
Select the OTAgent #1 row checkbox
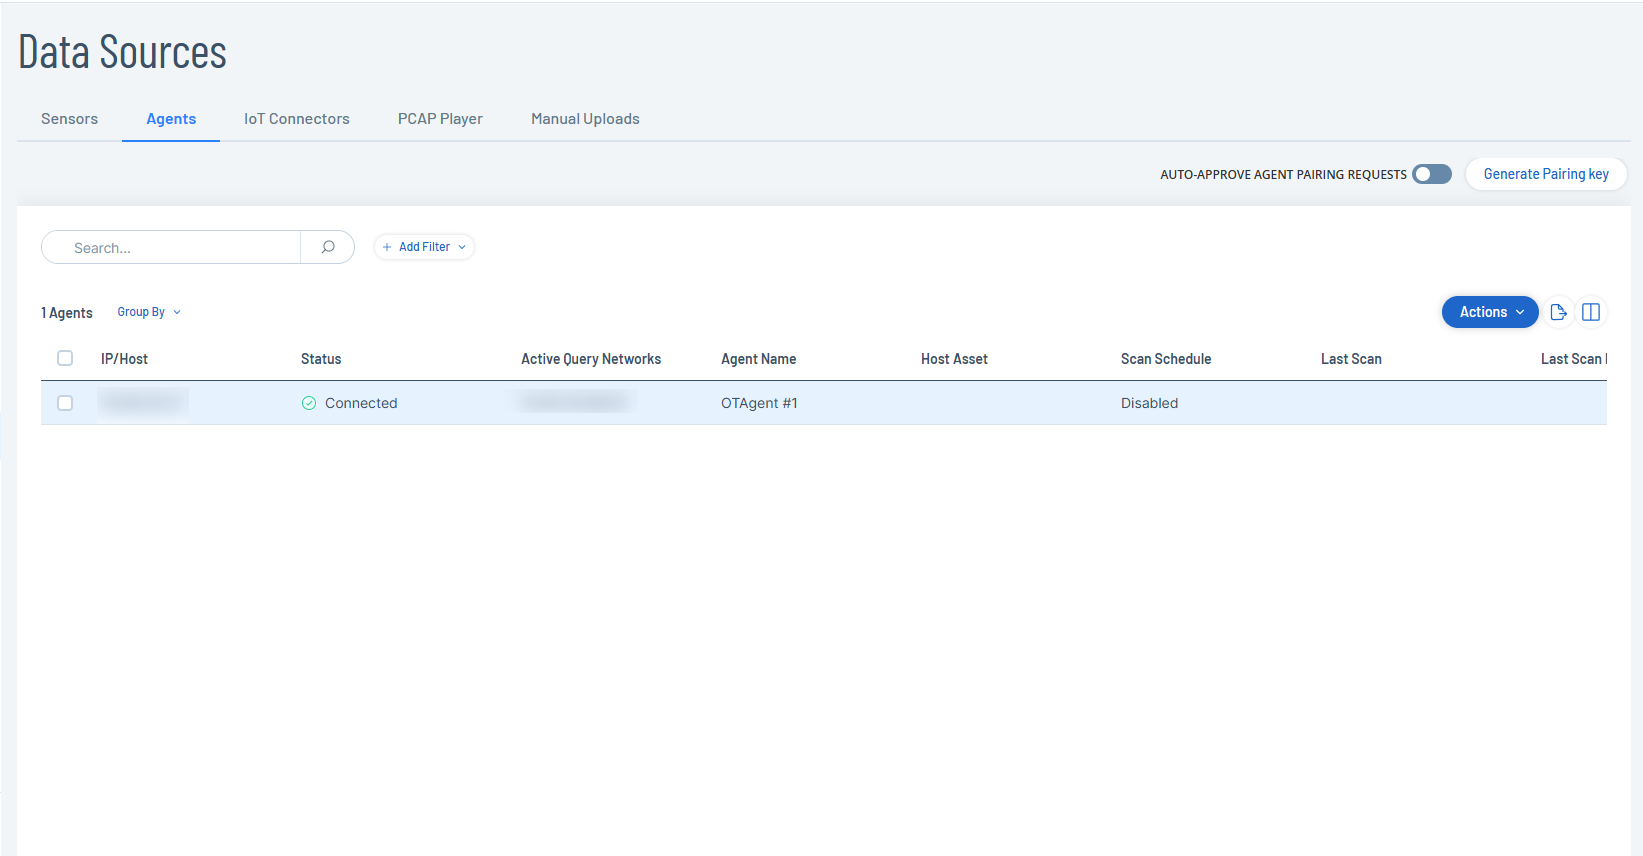click(x=65, y=403)
